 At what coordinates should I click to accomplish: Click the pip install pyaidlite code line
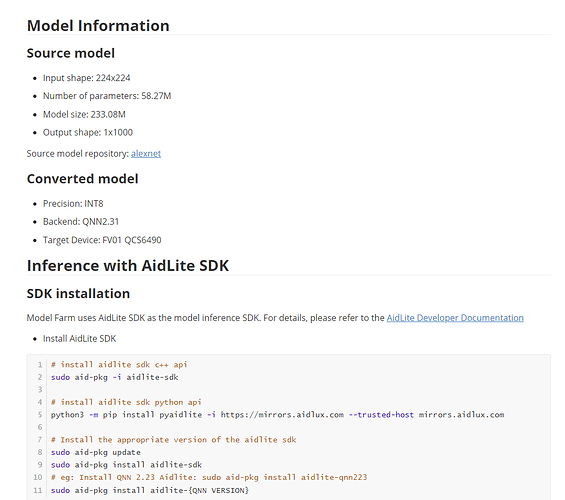pyautogui.click(x=277, y=415)
